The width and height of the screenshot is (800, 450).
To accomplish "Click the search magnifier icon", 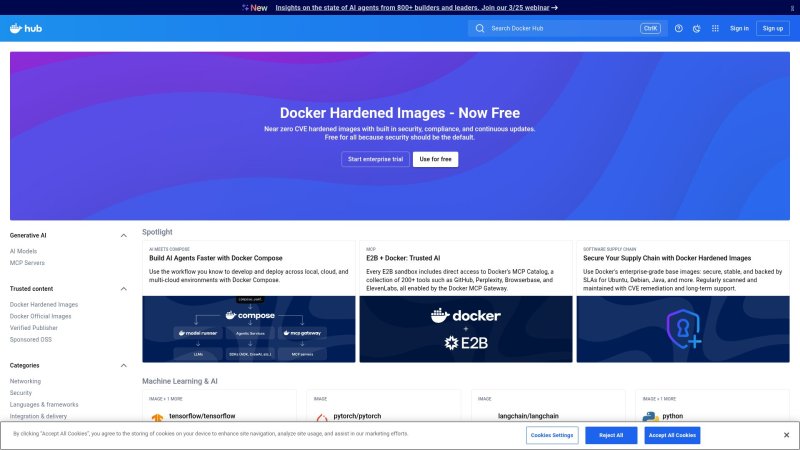I will [480, 29].
